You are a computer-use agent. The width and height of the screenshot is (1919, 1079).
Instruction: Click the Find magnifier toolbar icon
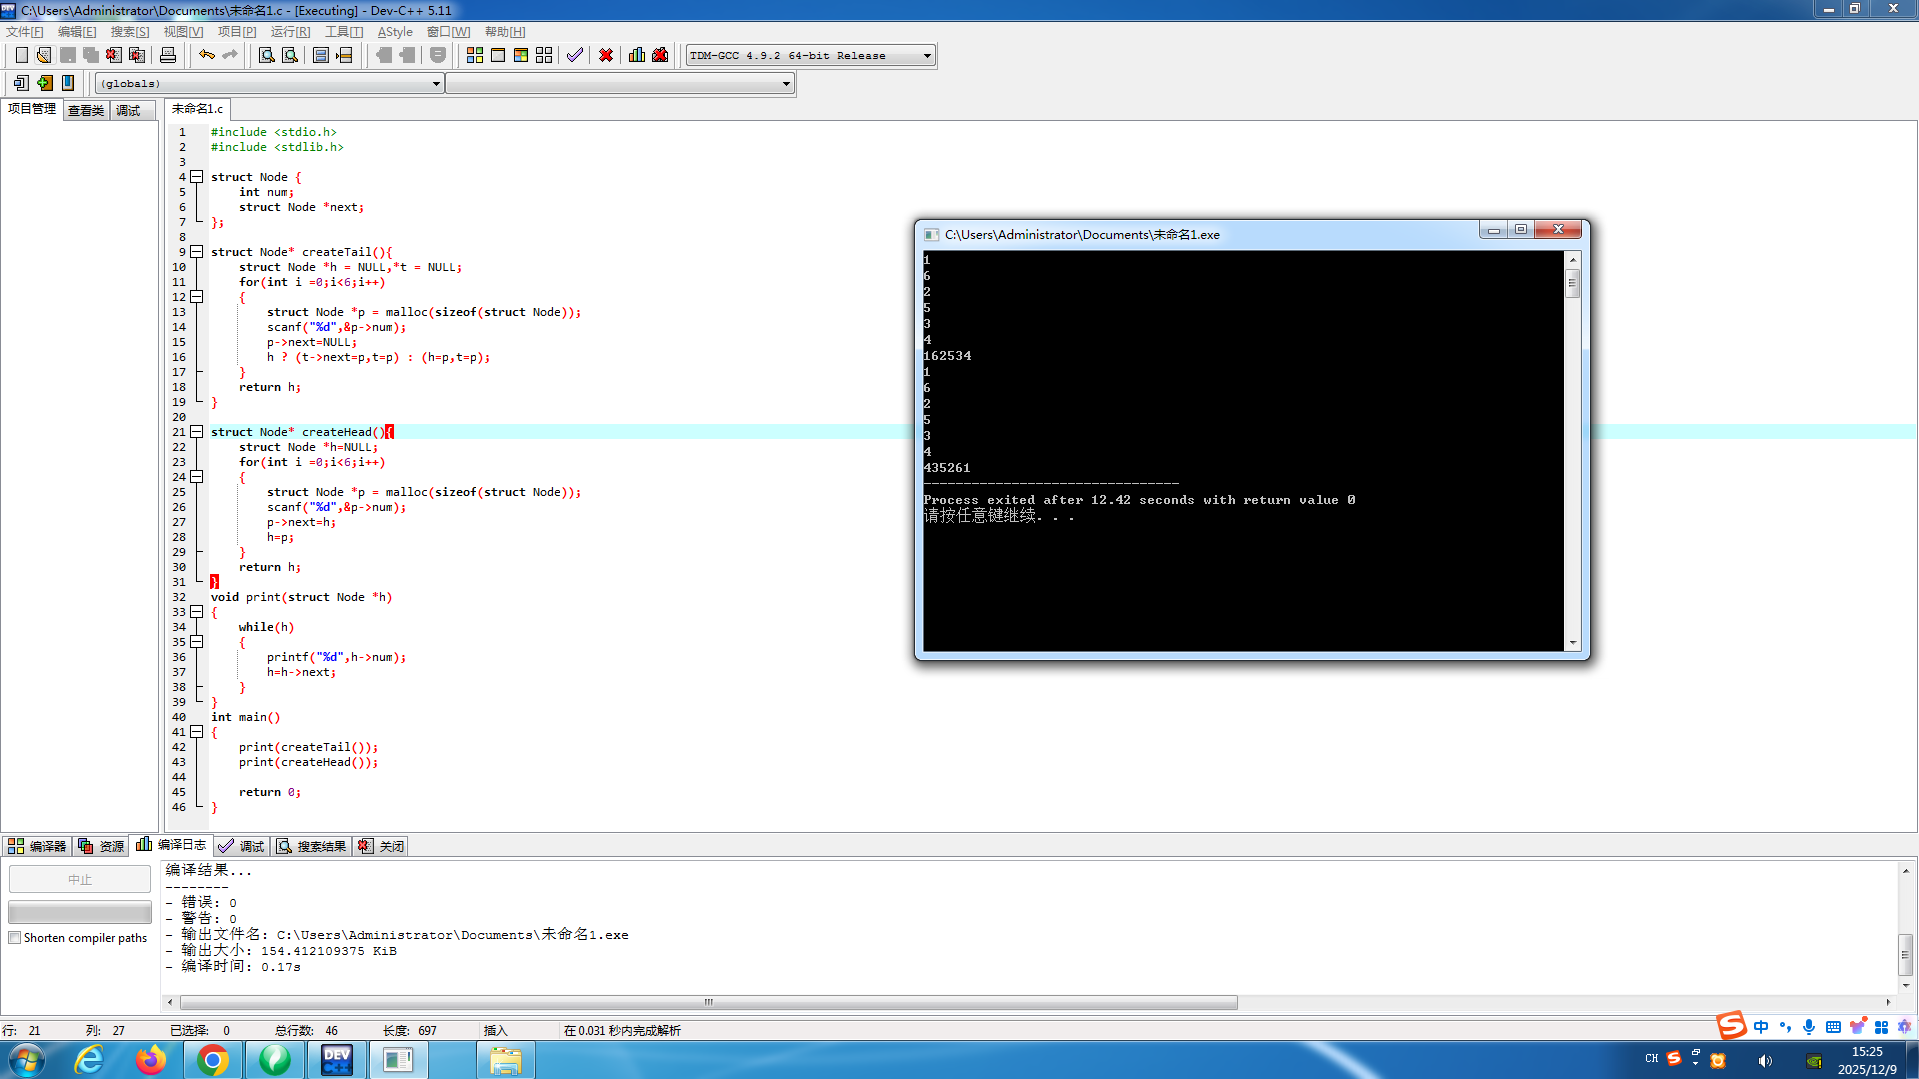click(267, 55)
